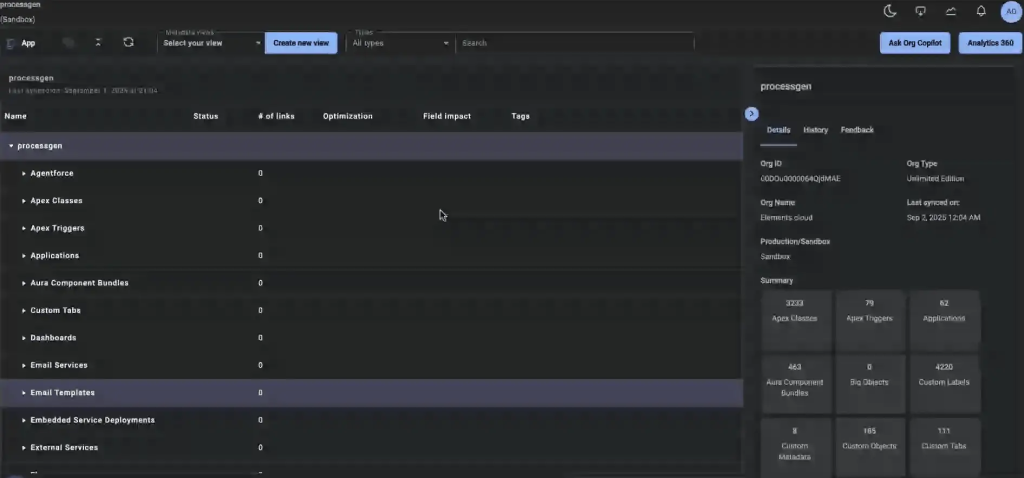Click Ask Org Copilot button
Viewport: 1024px width, 478px height.
pos(915,43)
